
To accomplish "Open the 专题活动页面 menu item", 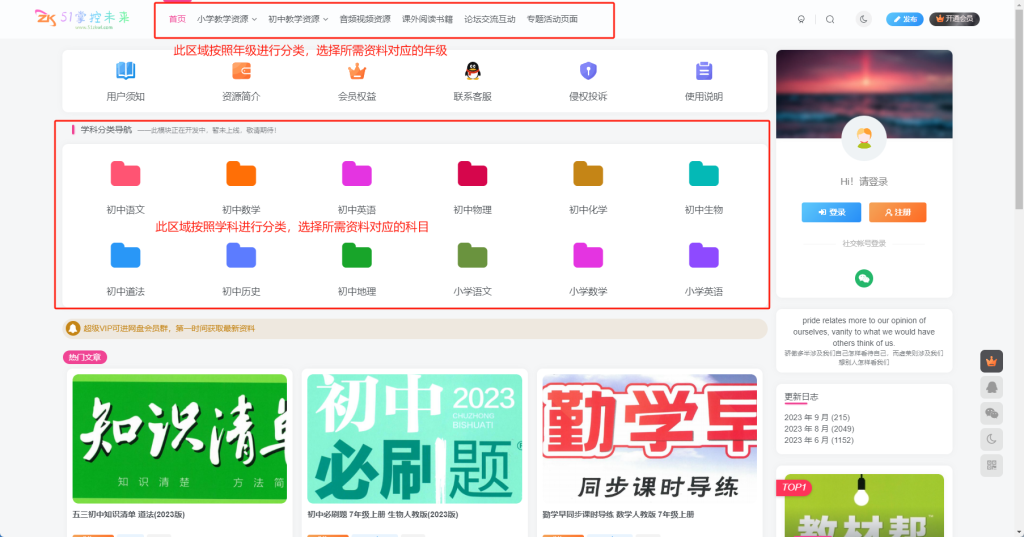I will click(x=552, y=19).
